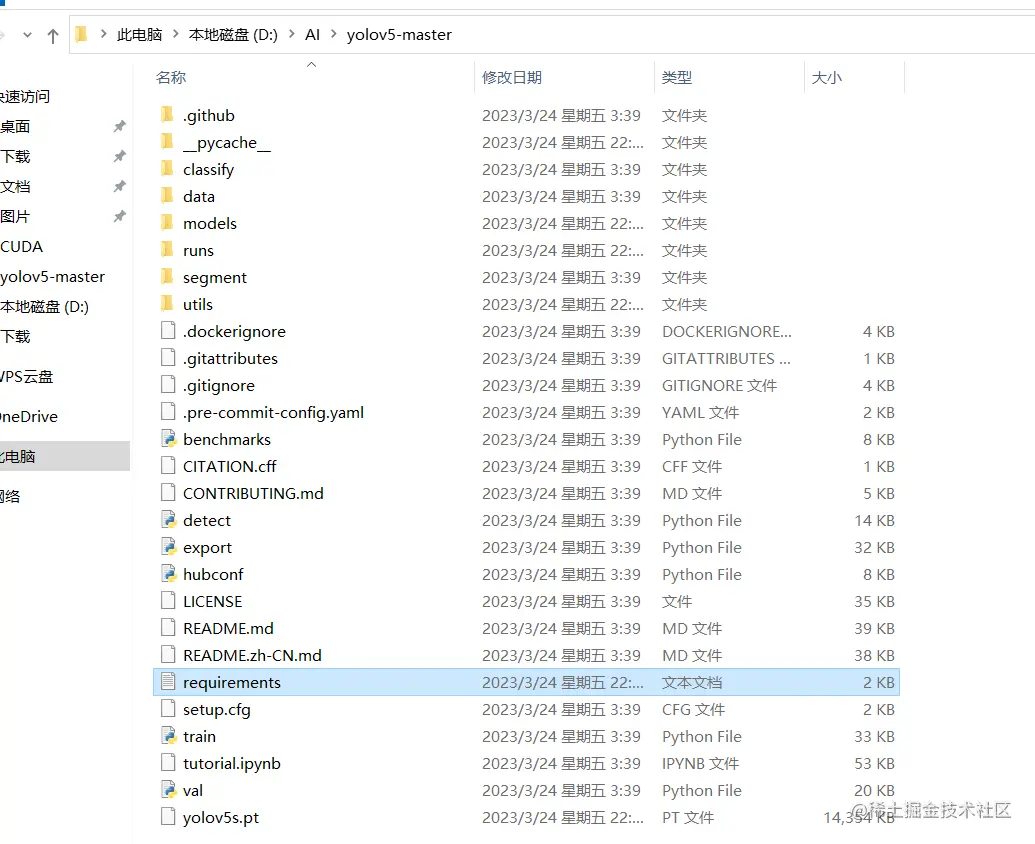
Task: Click the Up one level arrow
Action: point(53,36)
